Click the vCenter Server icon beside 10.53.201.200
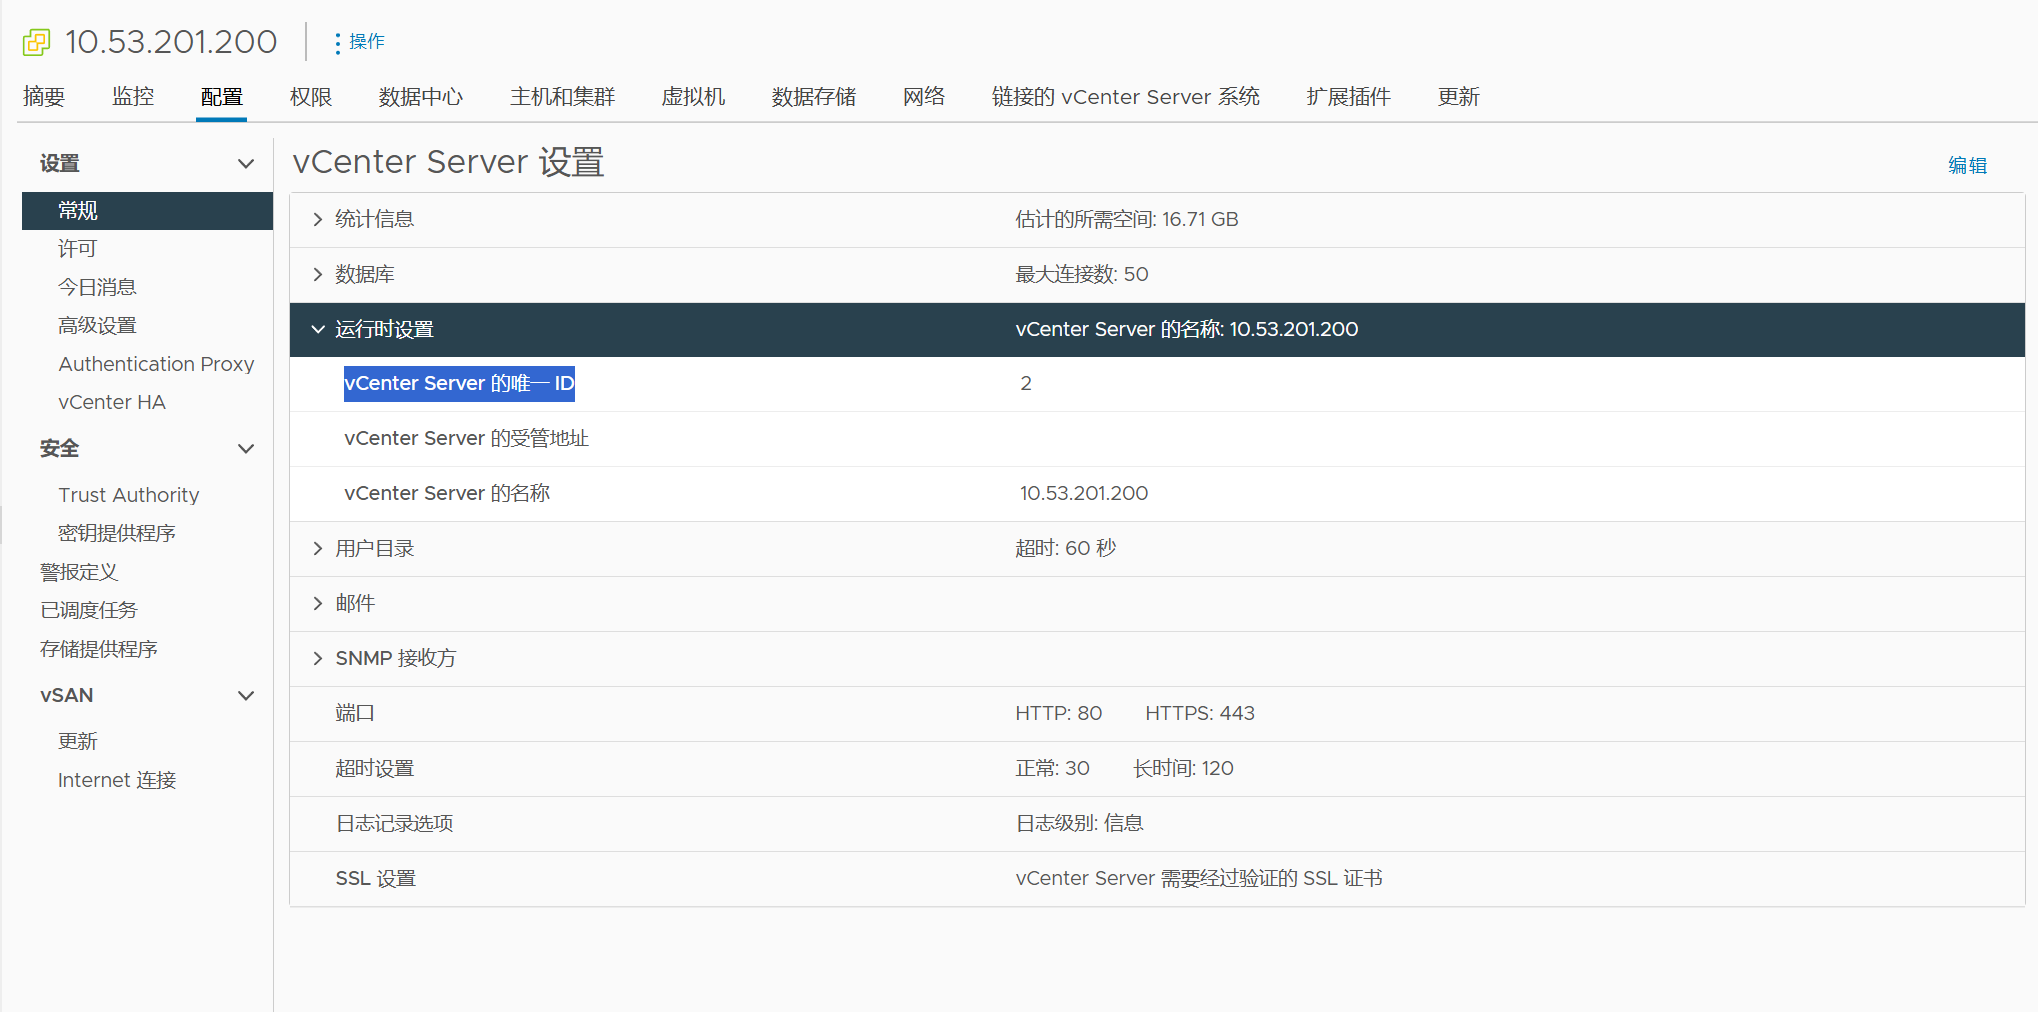Image resolution: width=2038 pixels, height=1012 pixels. pyautogui.click(x=36, y=42)
